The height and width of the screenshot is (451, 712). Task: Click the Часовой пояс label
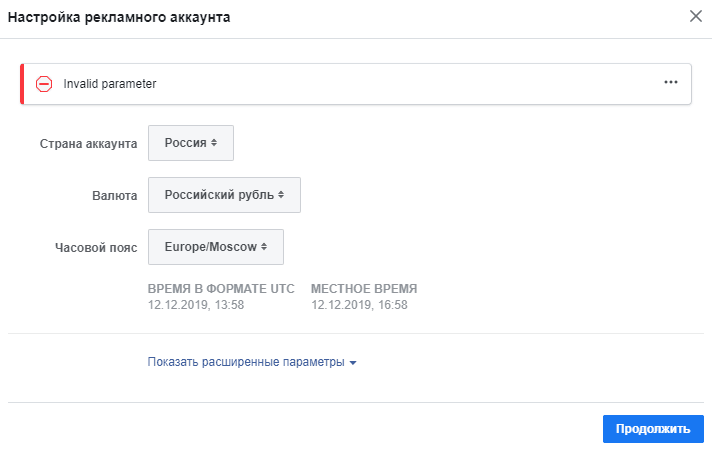tap(97, 247)
